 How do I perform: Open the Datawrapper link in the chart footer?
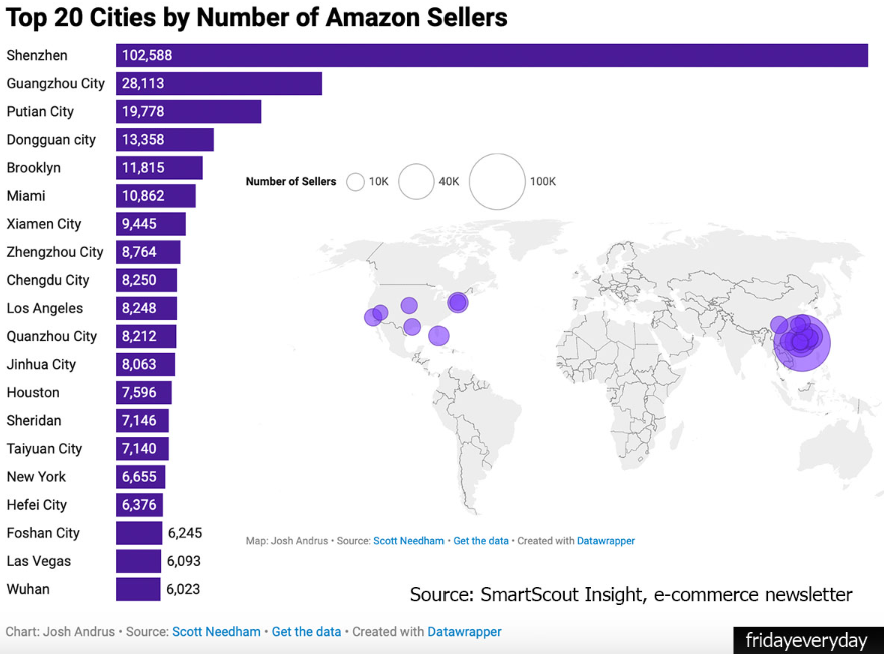click(464, 632)
